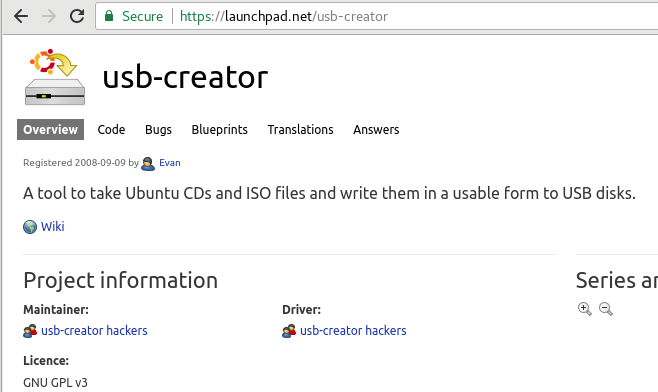This screenshot has width=658, height=392.
Task: Click the GNU GPL v3 licence text
Action: point(55,383)
